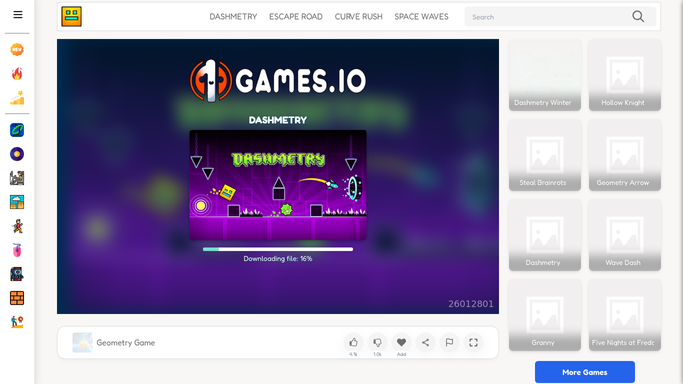
Task: Report the game with flag icon
Action: coord(449,343)
